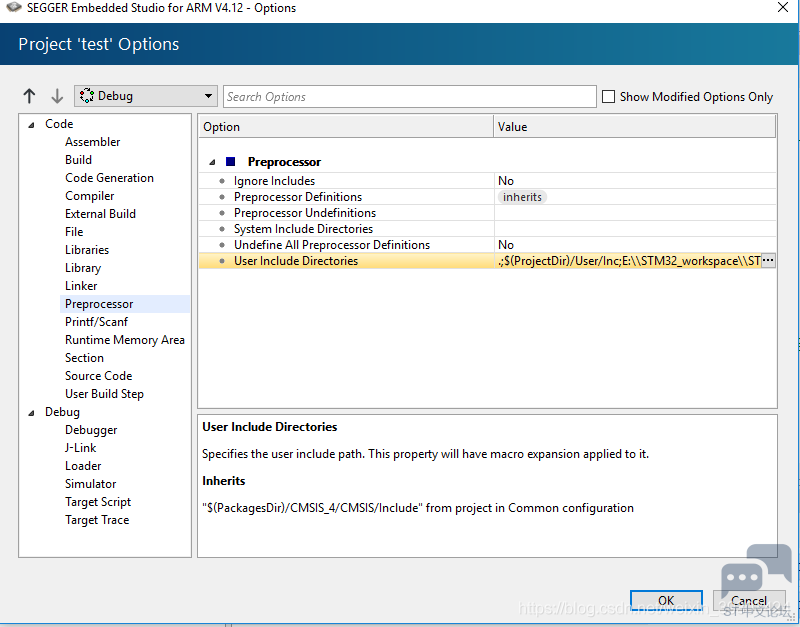Open the Debug configuration dropdown
This screenshot has height=627, width=800.
pyautogui.click(x=146, y=96)
